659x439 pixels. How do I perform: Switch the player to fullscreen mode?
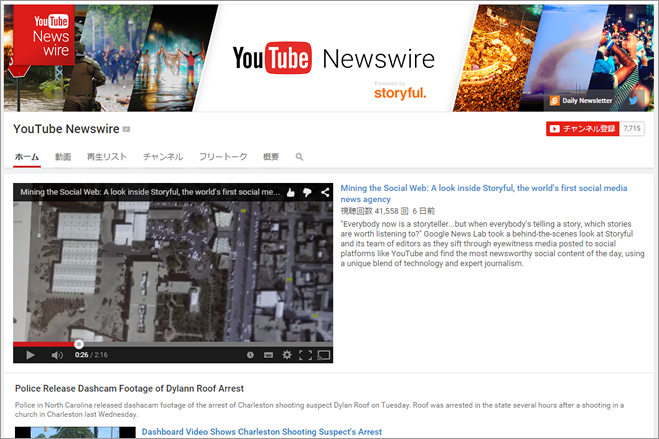coord(305,355)
